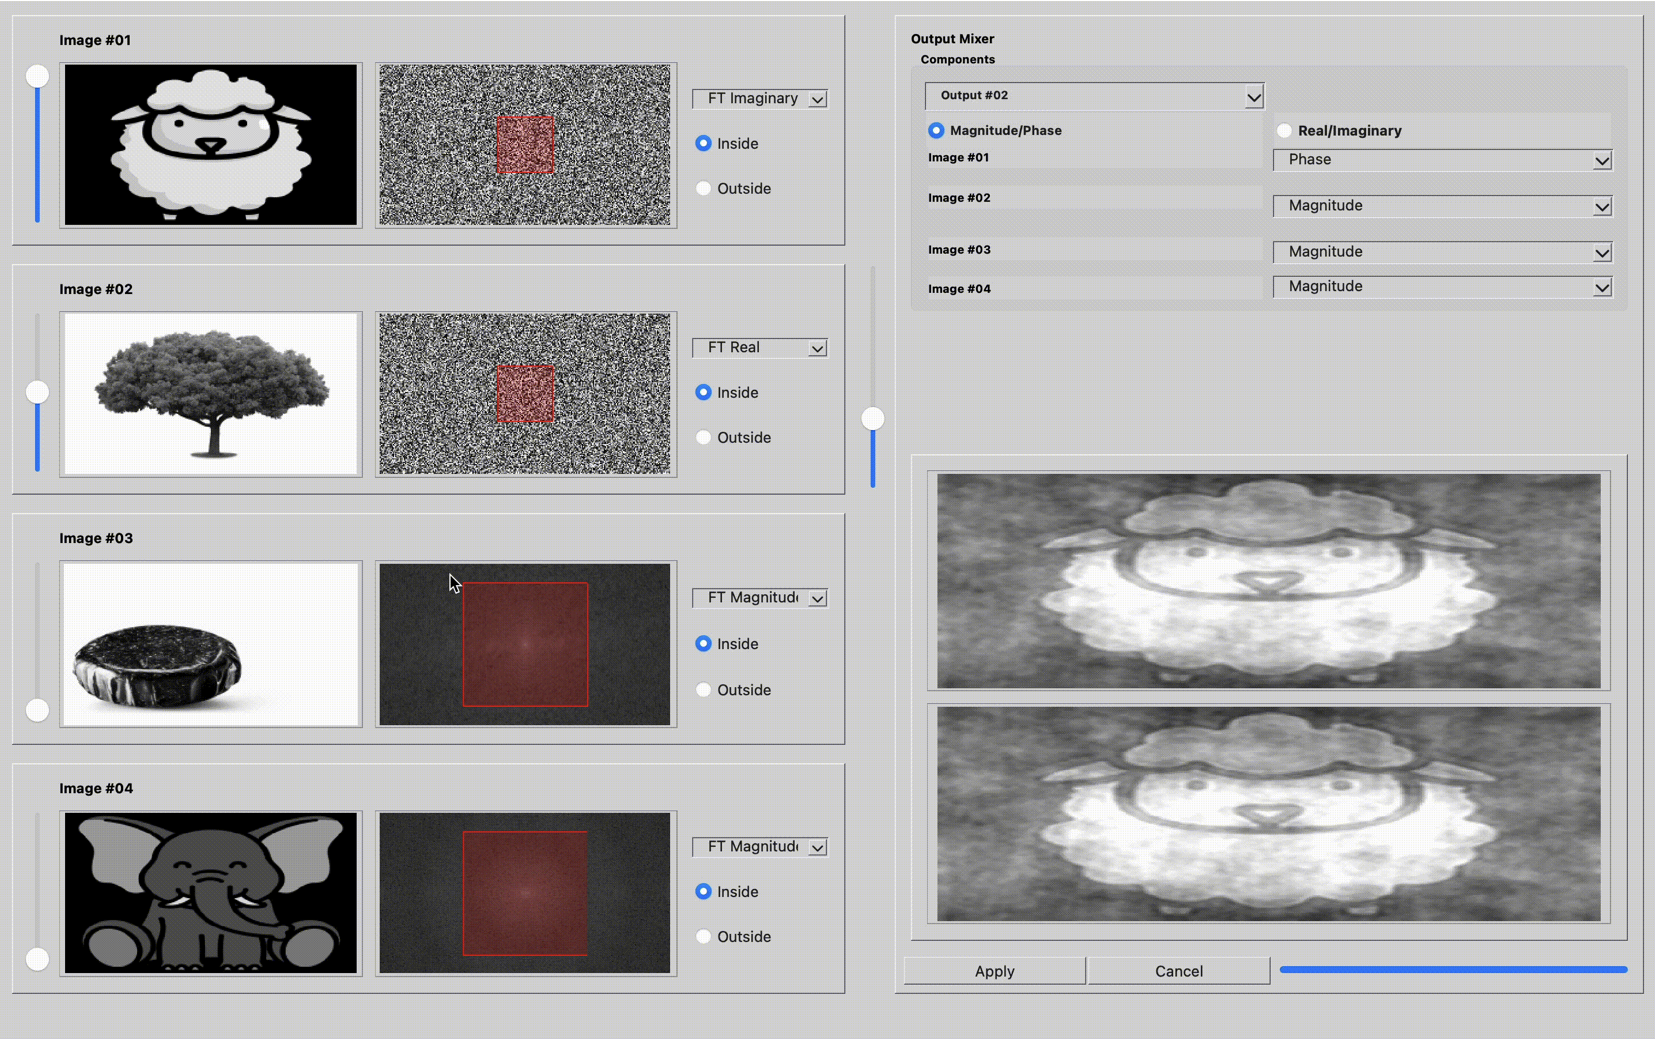Screen dimensions: 1655x1041
Task: Open the Magnitude dropdown for Image #02 component
Action: 1441,205
